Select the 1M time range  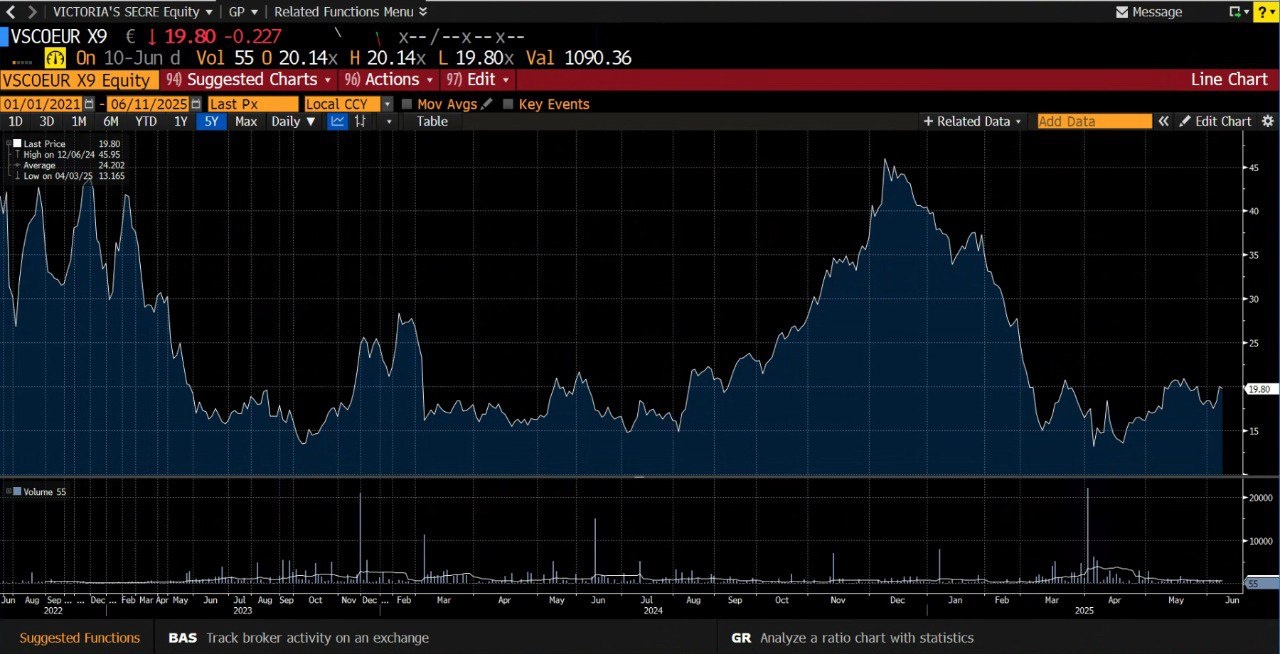(x=79, y=121)
